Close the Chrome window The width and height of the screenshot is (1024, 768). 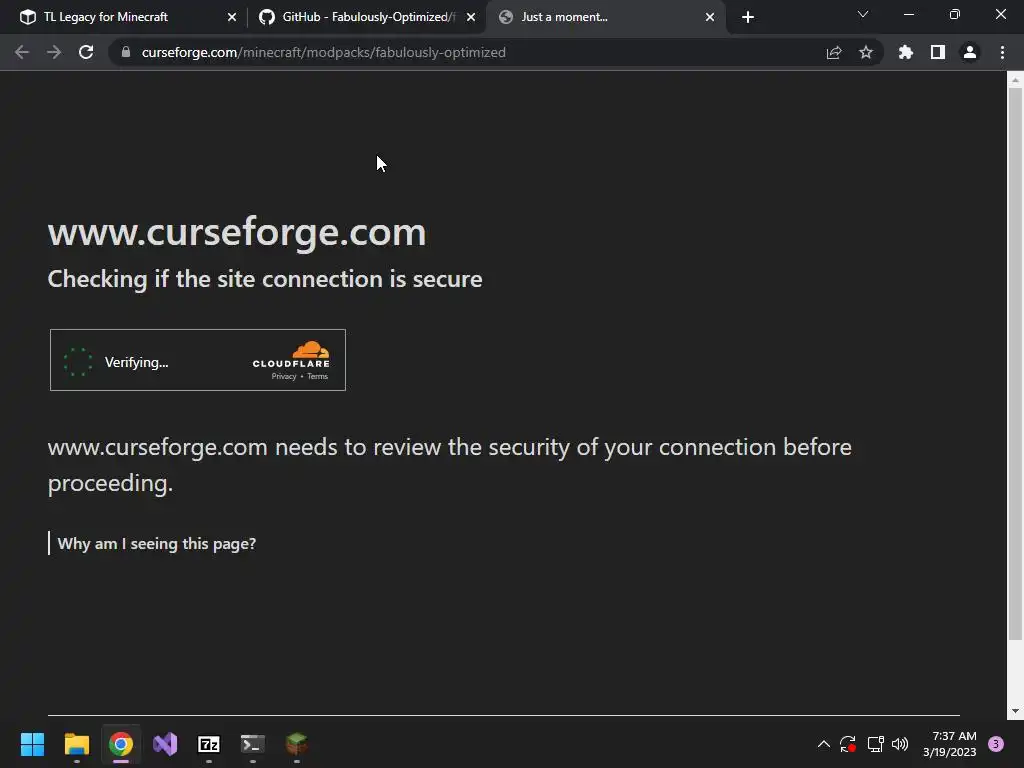[x=1000, y=14]
